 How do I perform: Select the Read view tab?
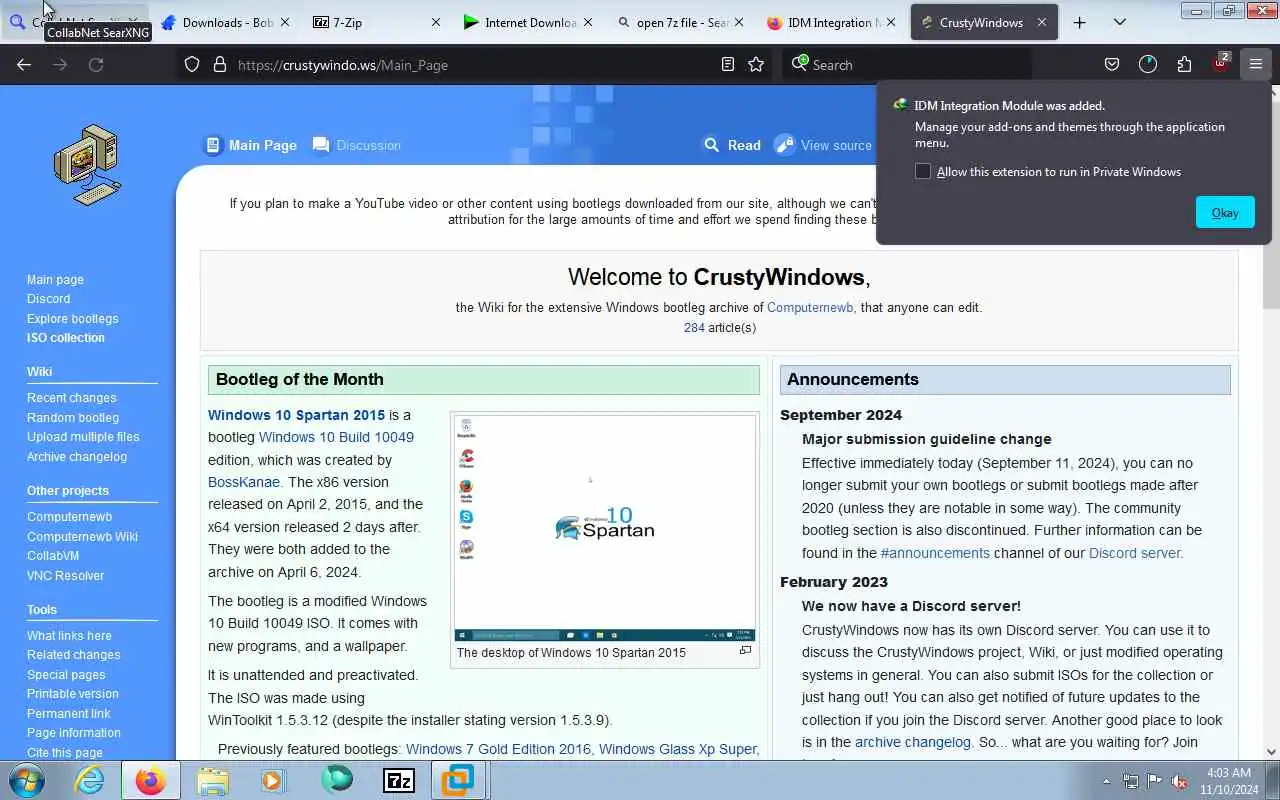[x=732, y=145]
